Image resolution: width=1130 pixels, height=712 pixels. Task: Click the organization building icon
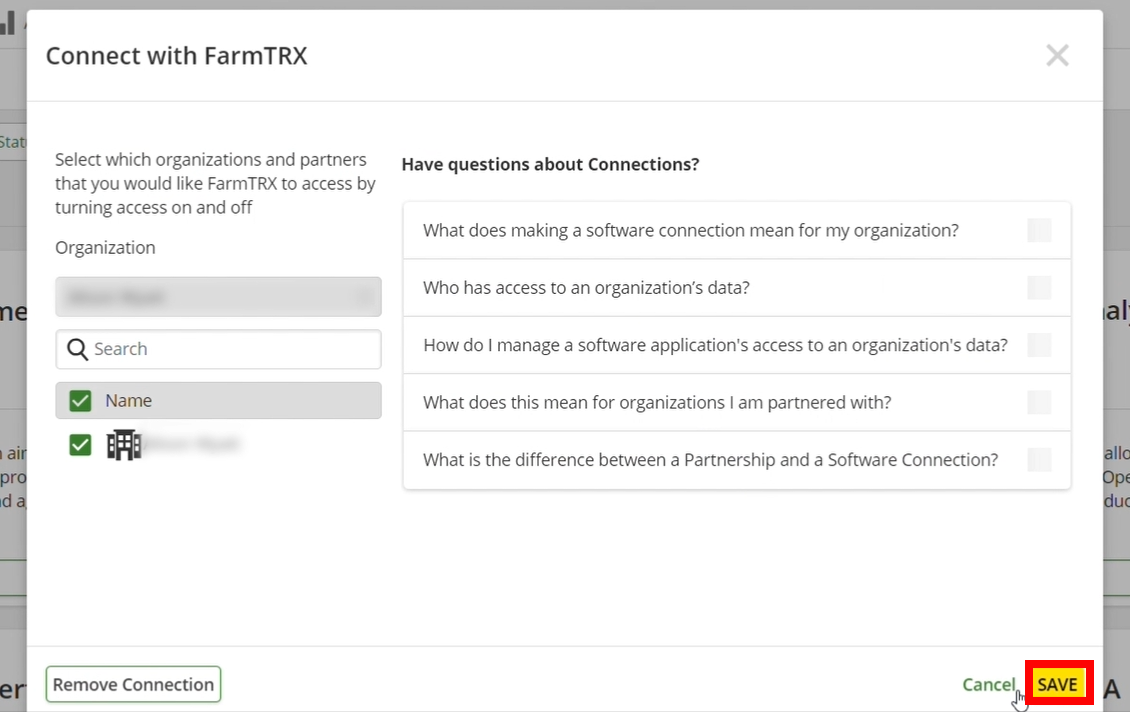[124, 445]
